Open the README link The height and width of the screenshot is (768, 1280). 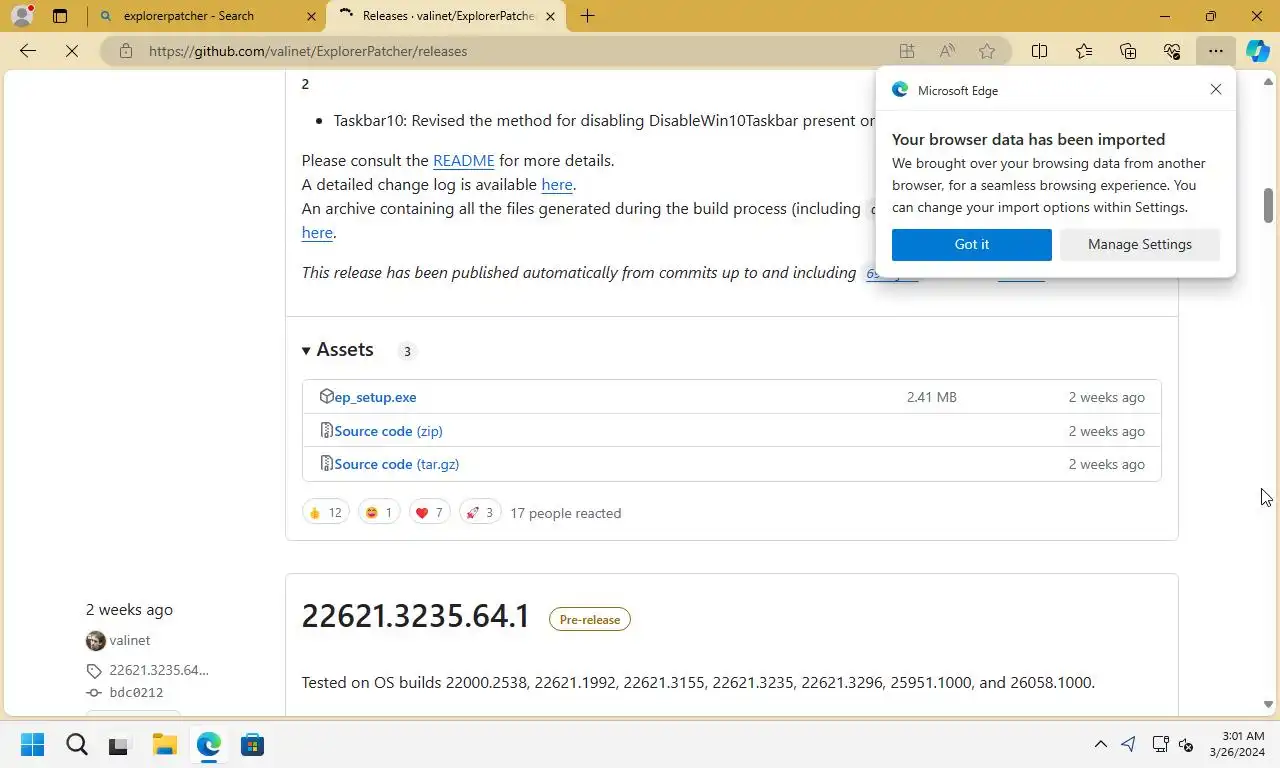[464, 160]
